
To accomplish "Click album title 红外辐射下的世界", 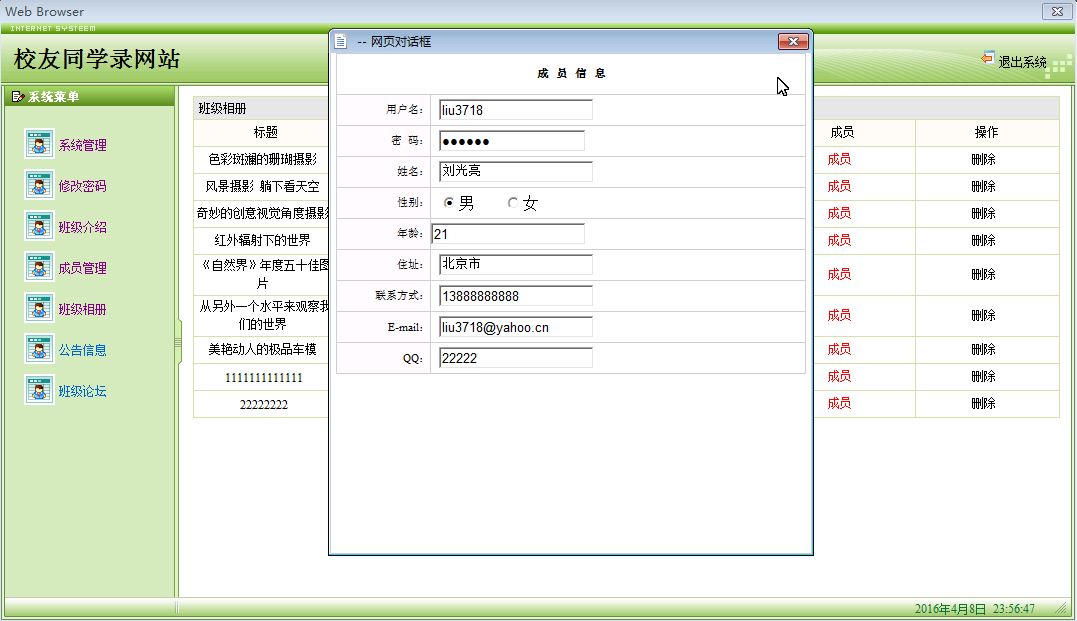I will 262,240.
